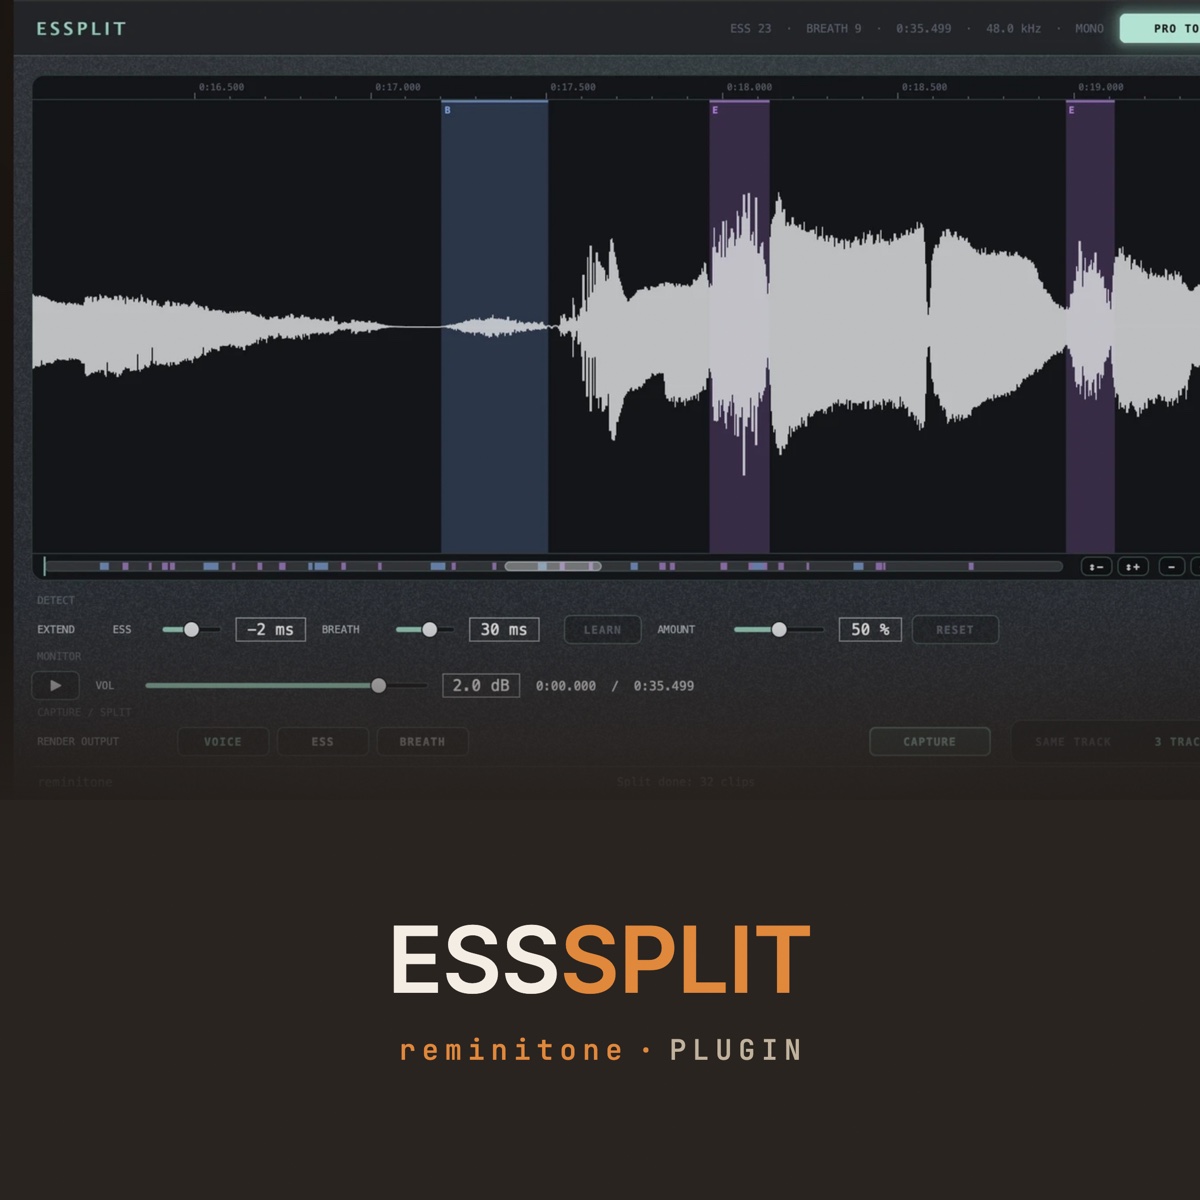Click the ESS 23 count in header
This screenshot has height=1200, width=1200.
click(x=751, y=29)
